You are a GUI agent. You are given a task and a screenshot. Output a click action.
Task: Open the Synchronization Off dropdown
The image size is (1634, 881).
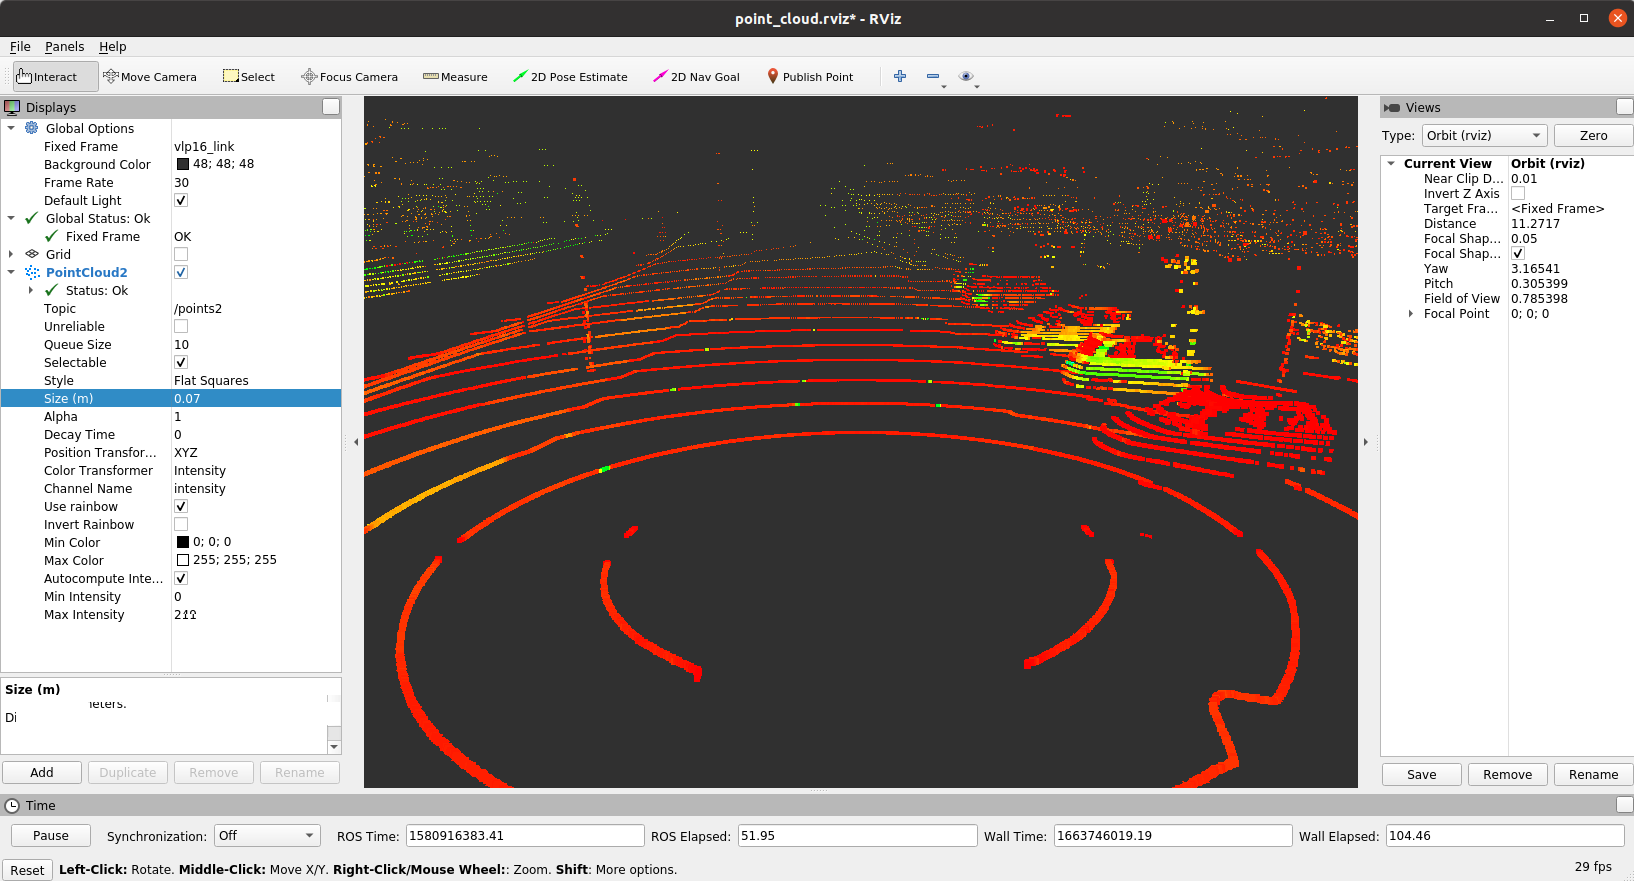point(267,836)
